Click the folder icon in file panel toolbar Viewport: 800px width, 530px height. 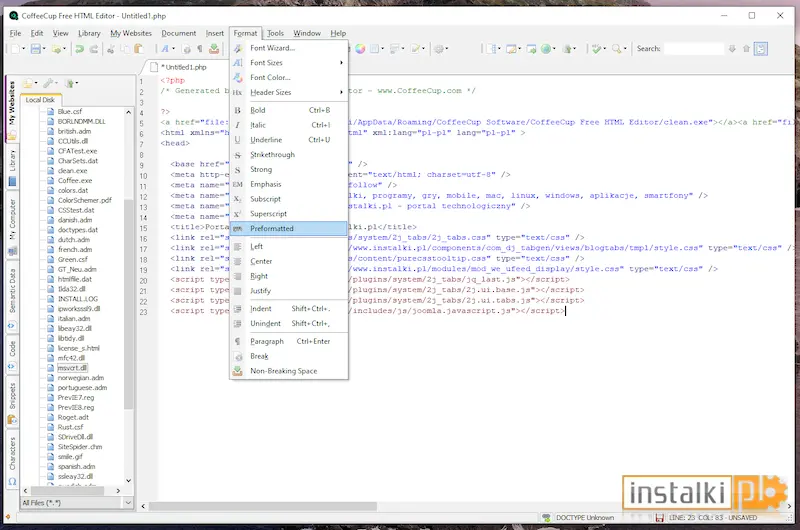pyautogui.click(x=28, y=83)
